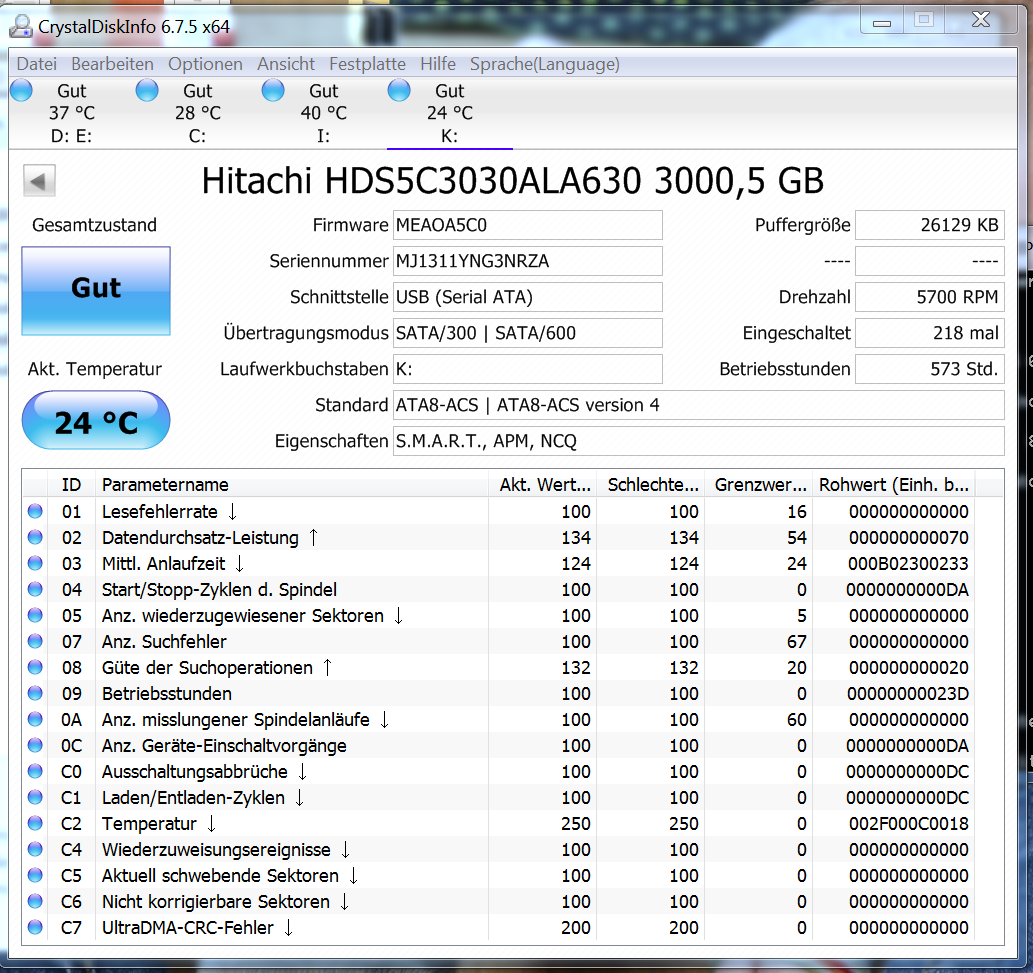This screenshot has height=973, width=1033.
Task: Click the CrystalDiskInfo title bar app icon
Action: point(21,26)
